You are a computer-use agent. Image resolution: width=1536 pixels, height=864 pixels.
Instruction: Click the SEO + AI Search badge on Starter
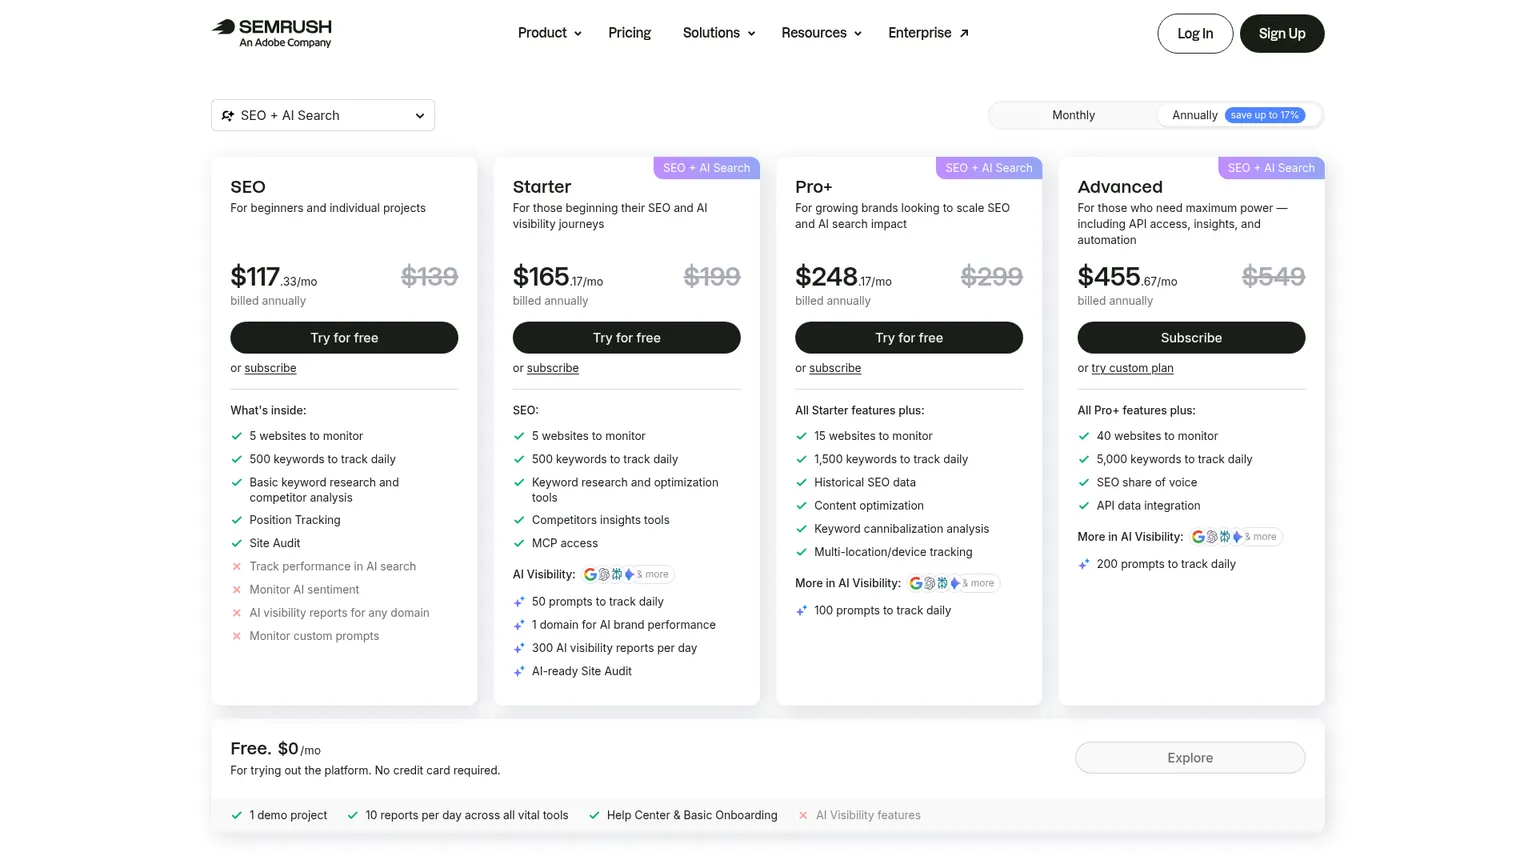click(x=706, y=168)
